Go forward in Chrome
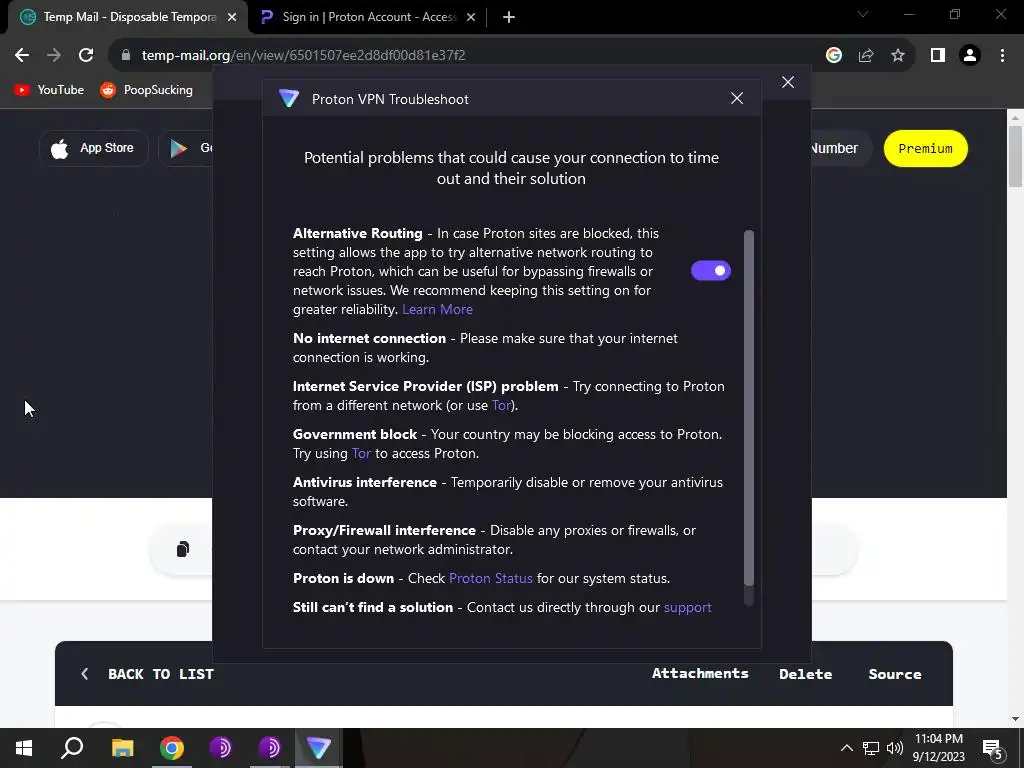This screenshot has height=768, width=1024. click(x=54, y=56)
